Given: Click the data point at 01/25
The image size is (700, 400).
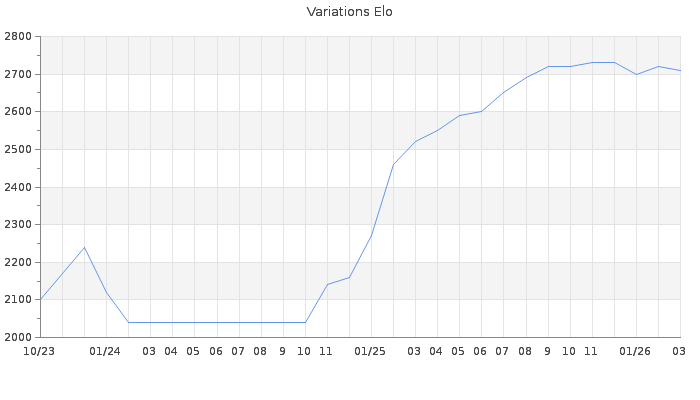Looking at the screenshot, I should coord(371,236).
